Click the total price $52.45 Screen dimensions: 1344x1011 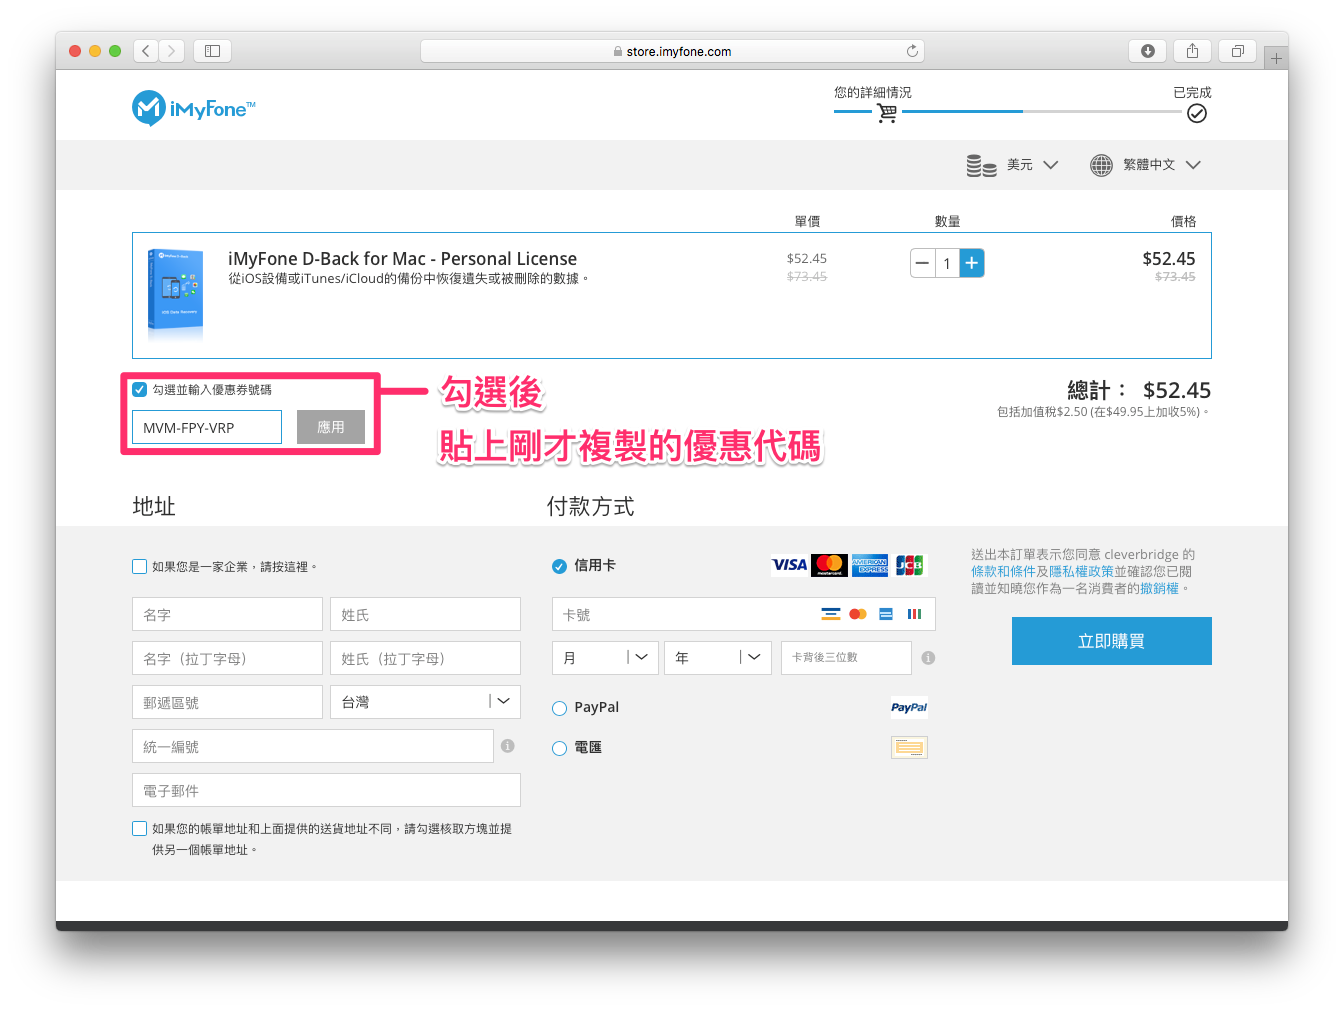[x=1177, y=390]
